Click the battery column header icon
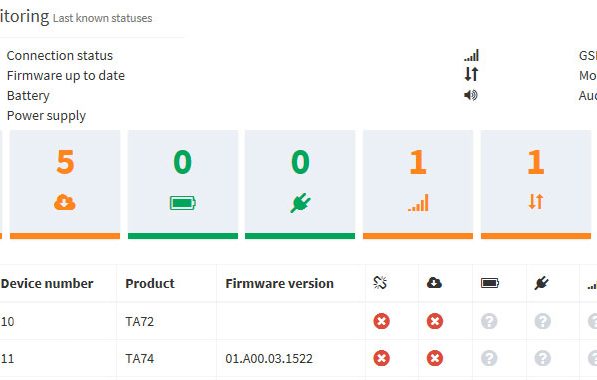This screenshot has height=380, width=597. tap(490, 283)
